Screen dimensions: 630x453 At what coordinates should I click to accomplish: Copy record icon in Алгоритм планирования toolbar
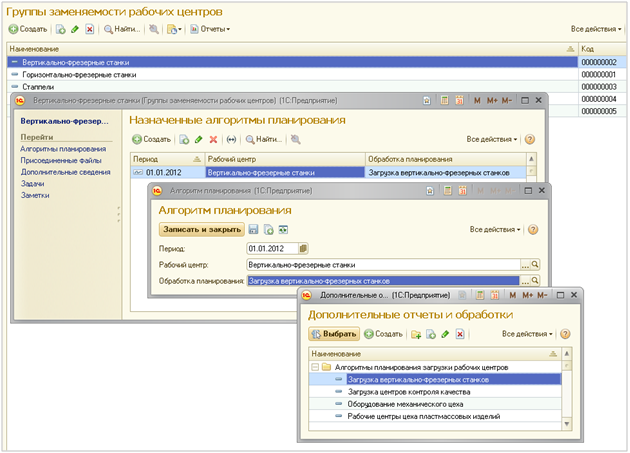pos(268,230)
